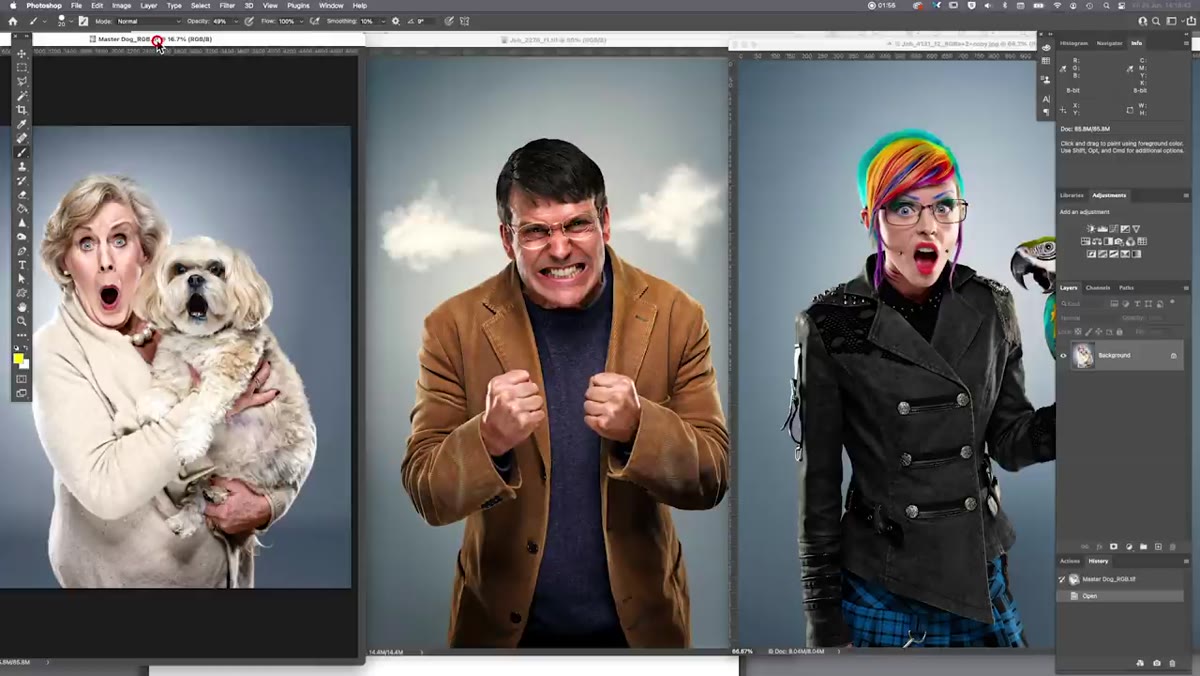
Task: Click the yellow foreground color swatch
Action: [x=18, y=358]
